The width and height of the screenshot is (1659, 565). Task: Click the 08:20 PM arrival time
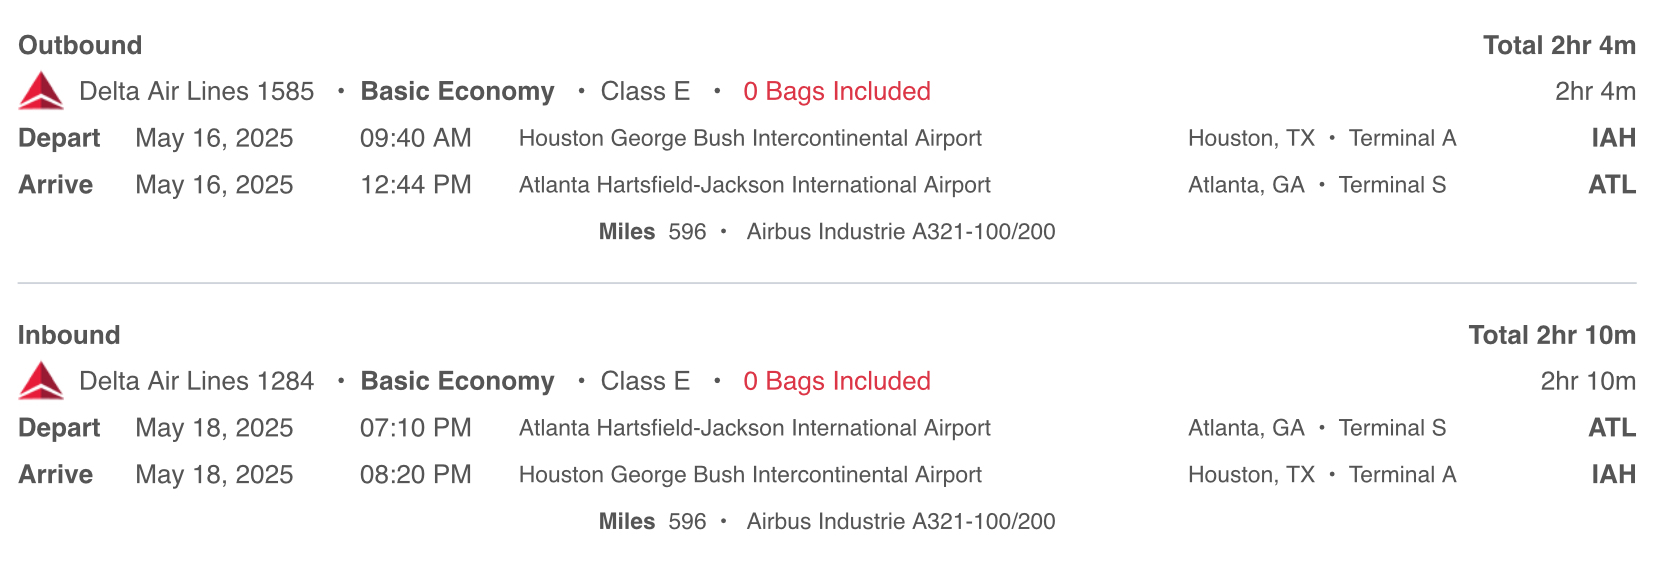pyautogui.click(x=415, y=475)
